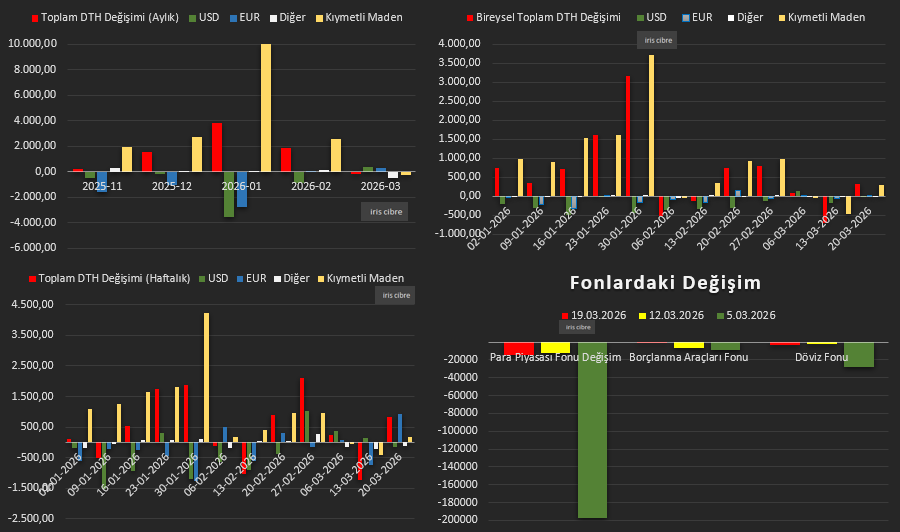Screen dimensions: 900x532
Task: Select the 2025-12 axis label in monthly chart
Action: pyautogui.click(x=172, y=187)
